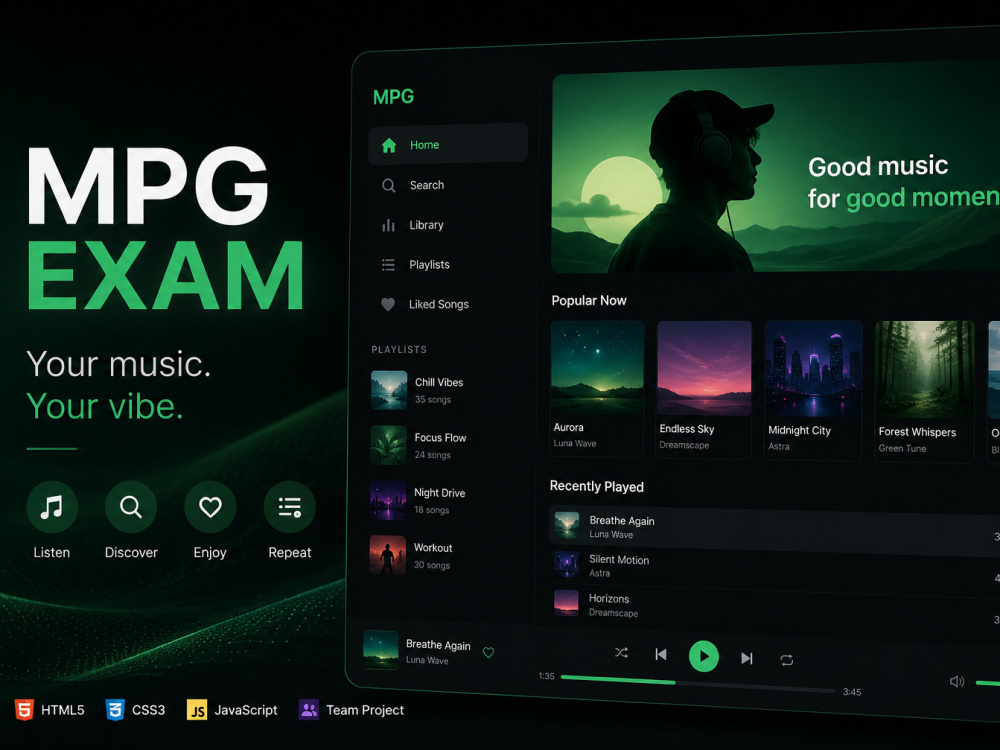
Task: Select the Night Drive playlist title
Action: 439,492
